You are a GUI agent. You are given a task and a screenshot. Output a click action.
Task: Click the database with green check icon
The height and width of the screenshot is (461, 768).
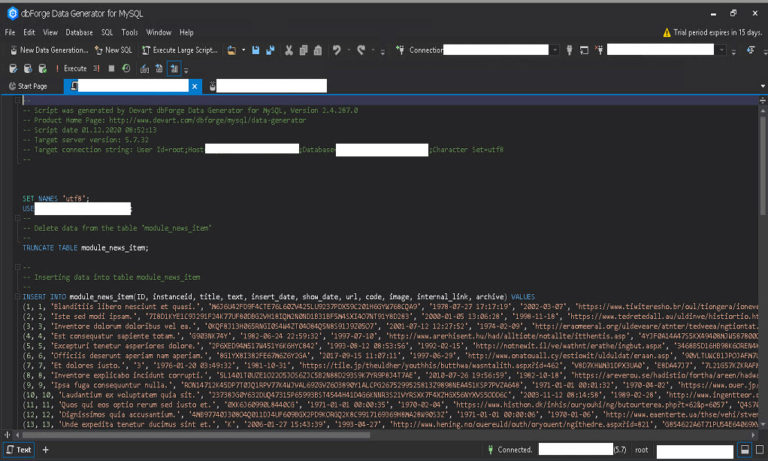pos(43,69)
